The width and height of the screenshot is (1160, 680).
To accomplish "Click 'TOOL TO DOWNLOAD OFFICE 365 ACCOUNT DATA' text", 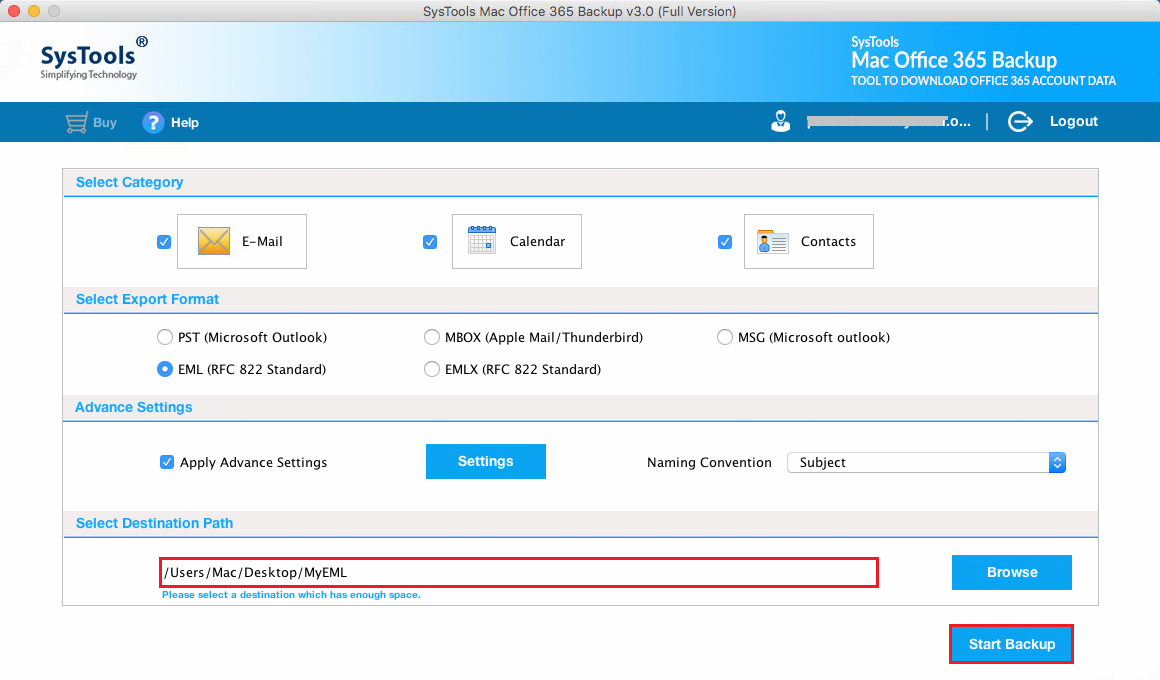I will pyautogui.click(x=983, y=81).
